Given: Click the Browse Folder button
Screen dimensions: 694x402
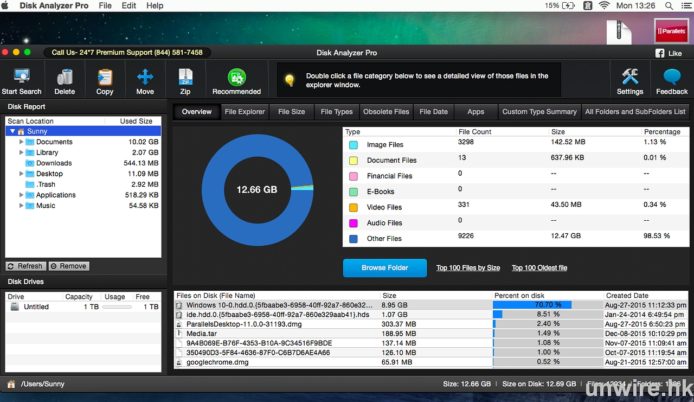Looking at the screenshot, I should tap(385, 268).
